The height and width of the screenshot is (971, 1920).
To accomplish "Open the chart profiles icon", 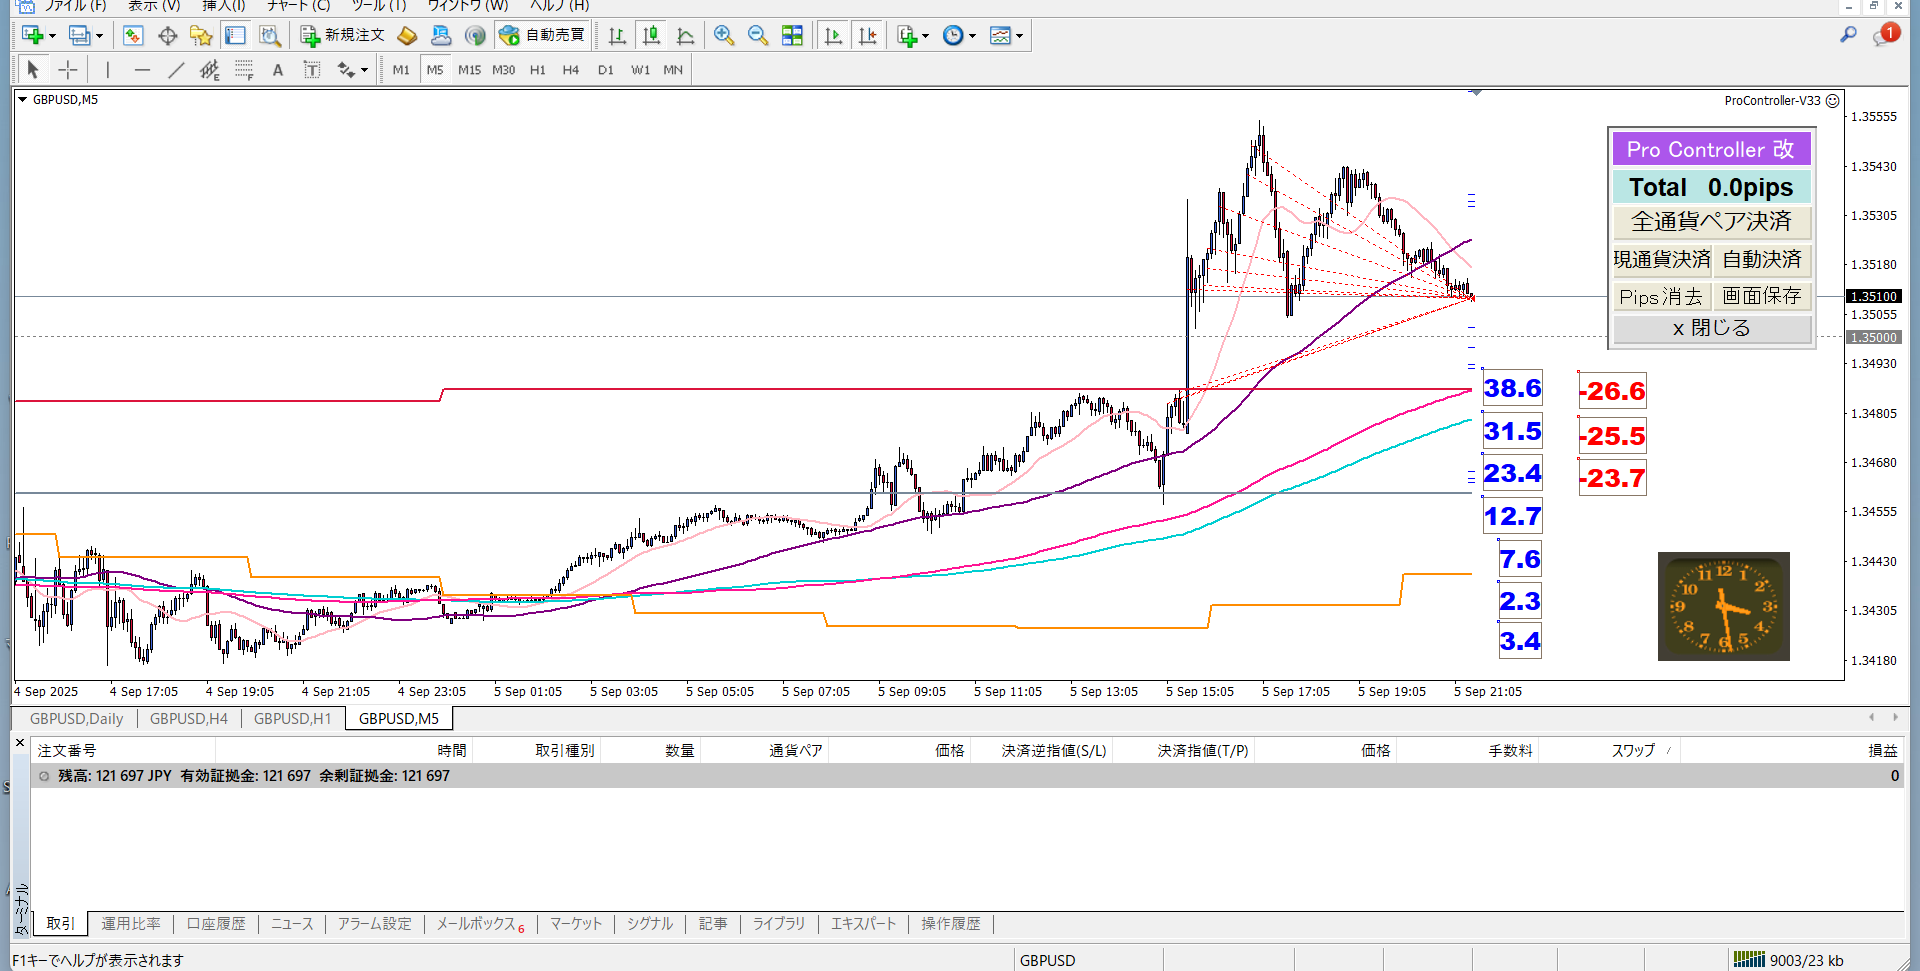I will pos(80,36).
